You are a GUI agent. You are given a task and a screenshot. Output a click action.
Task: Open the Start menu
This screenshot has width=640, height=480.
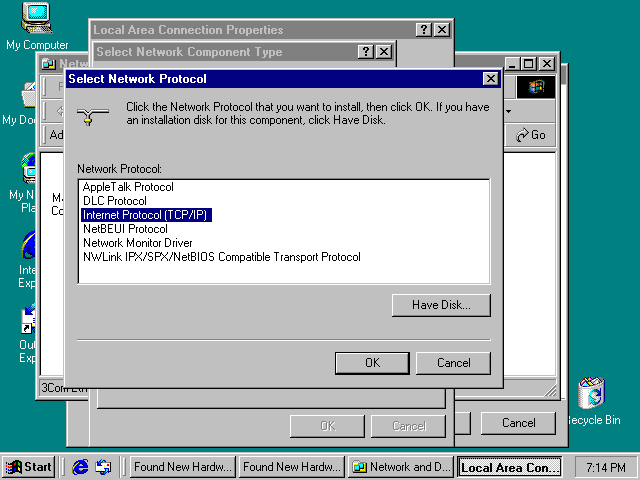tap(28, 467)
